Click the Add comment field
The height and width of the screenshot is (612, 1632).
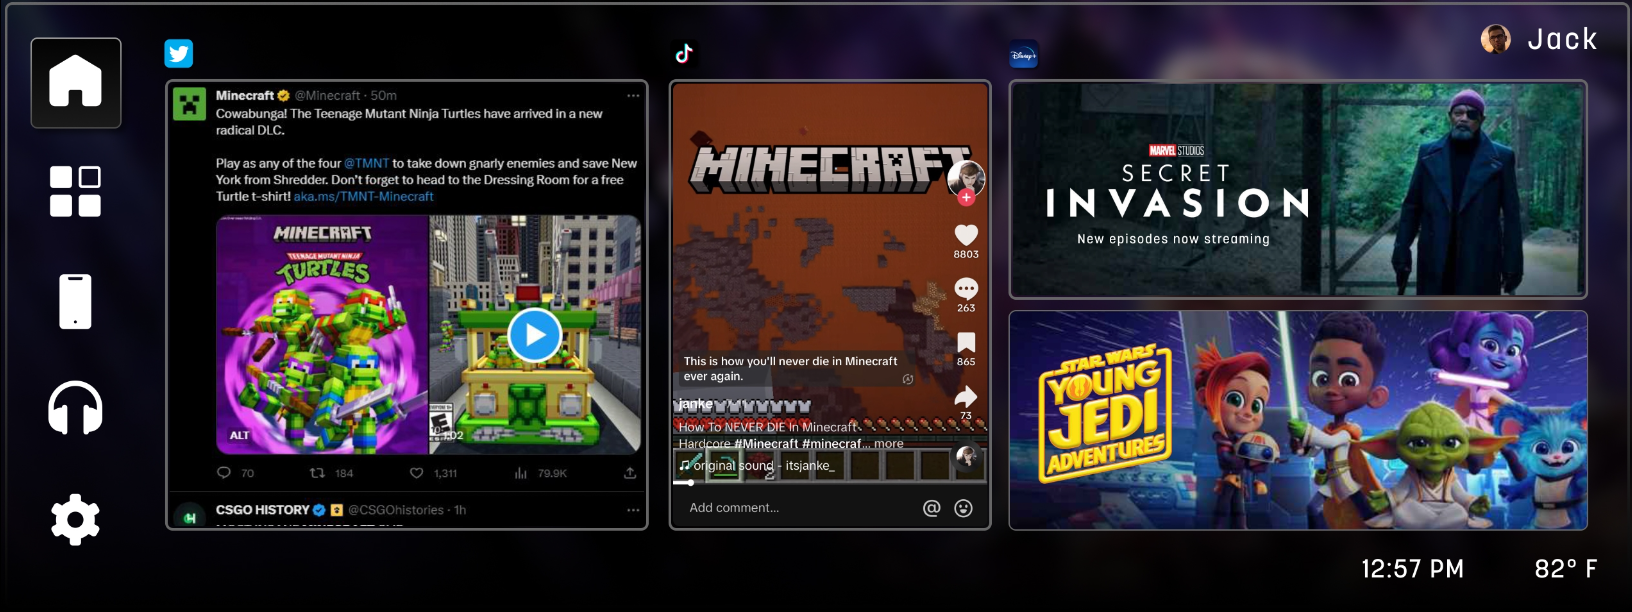[790, 508]
